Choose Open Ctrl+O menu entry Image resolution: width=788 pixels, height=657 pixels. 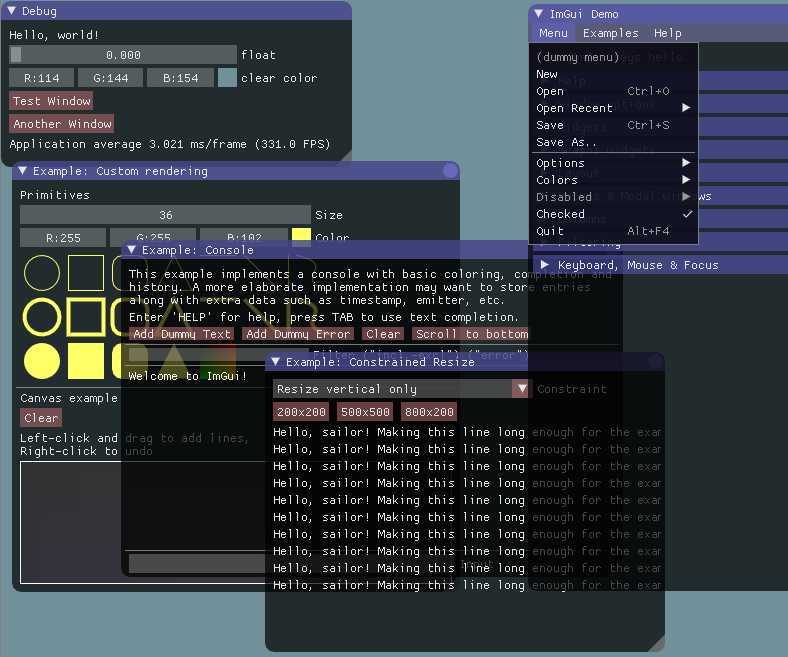(x=613, y=91)
